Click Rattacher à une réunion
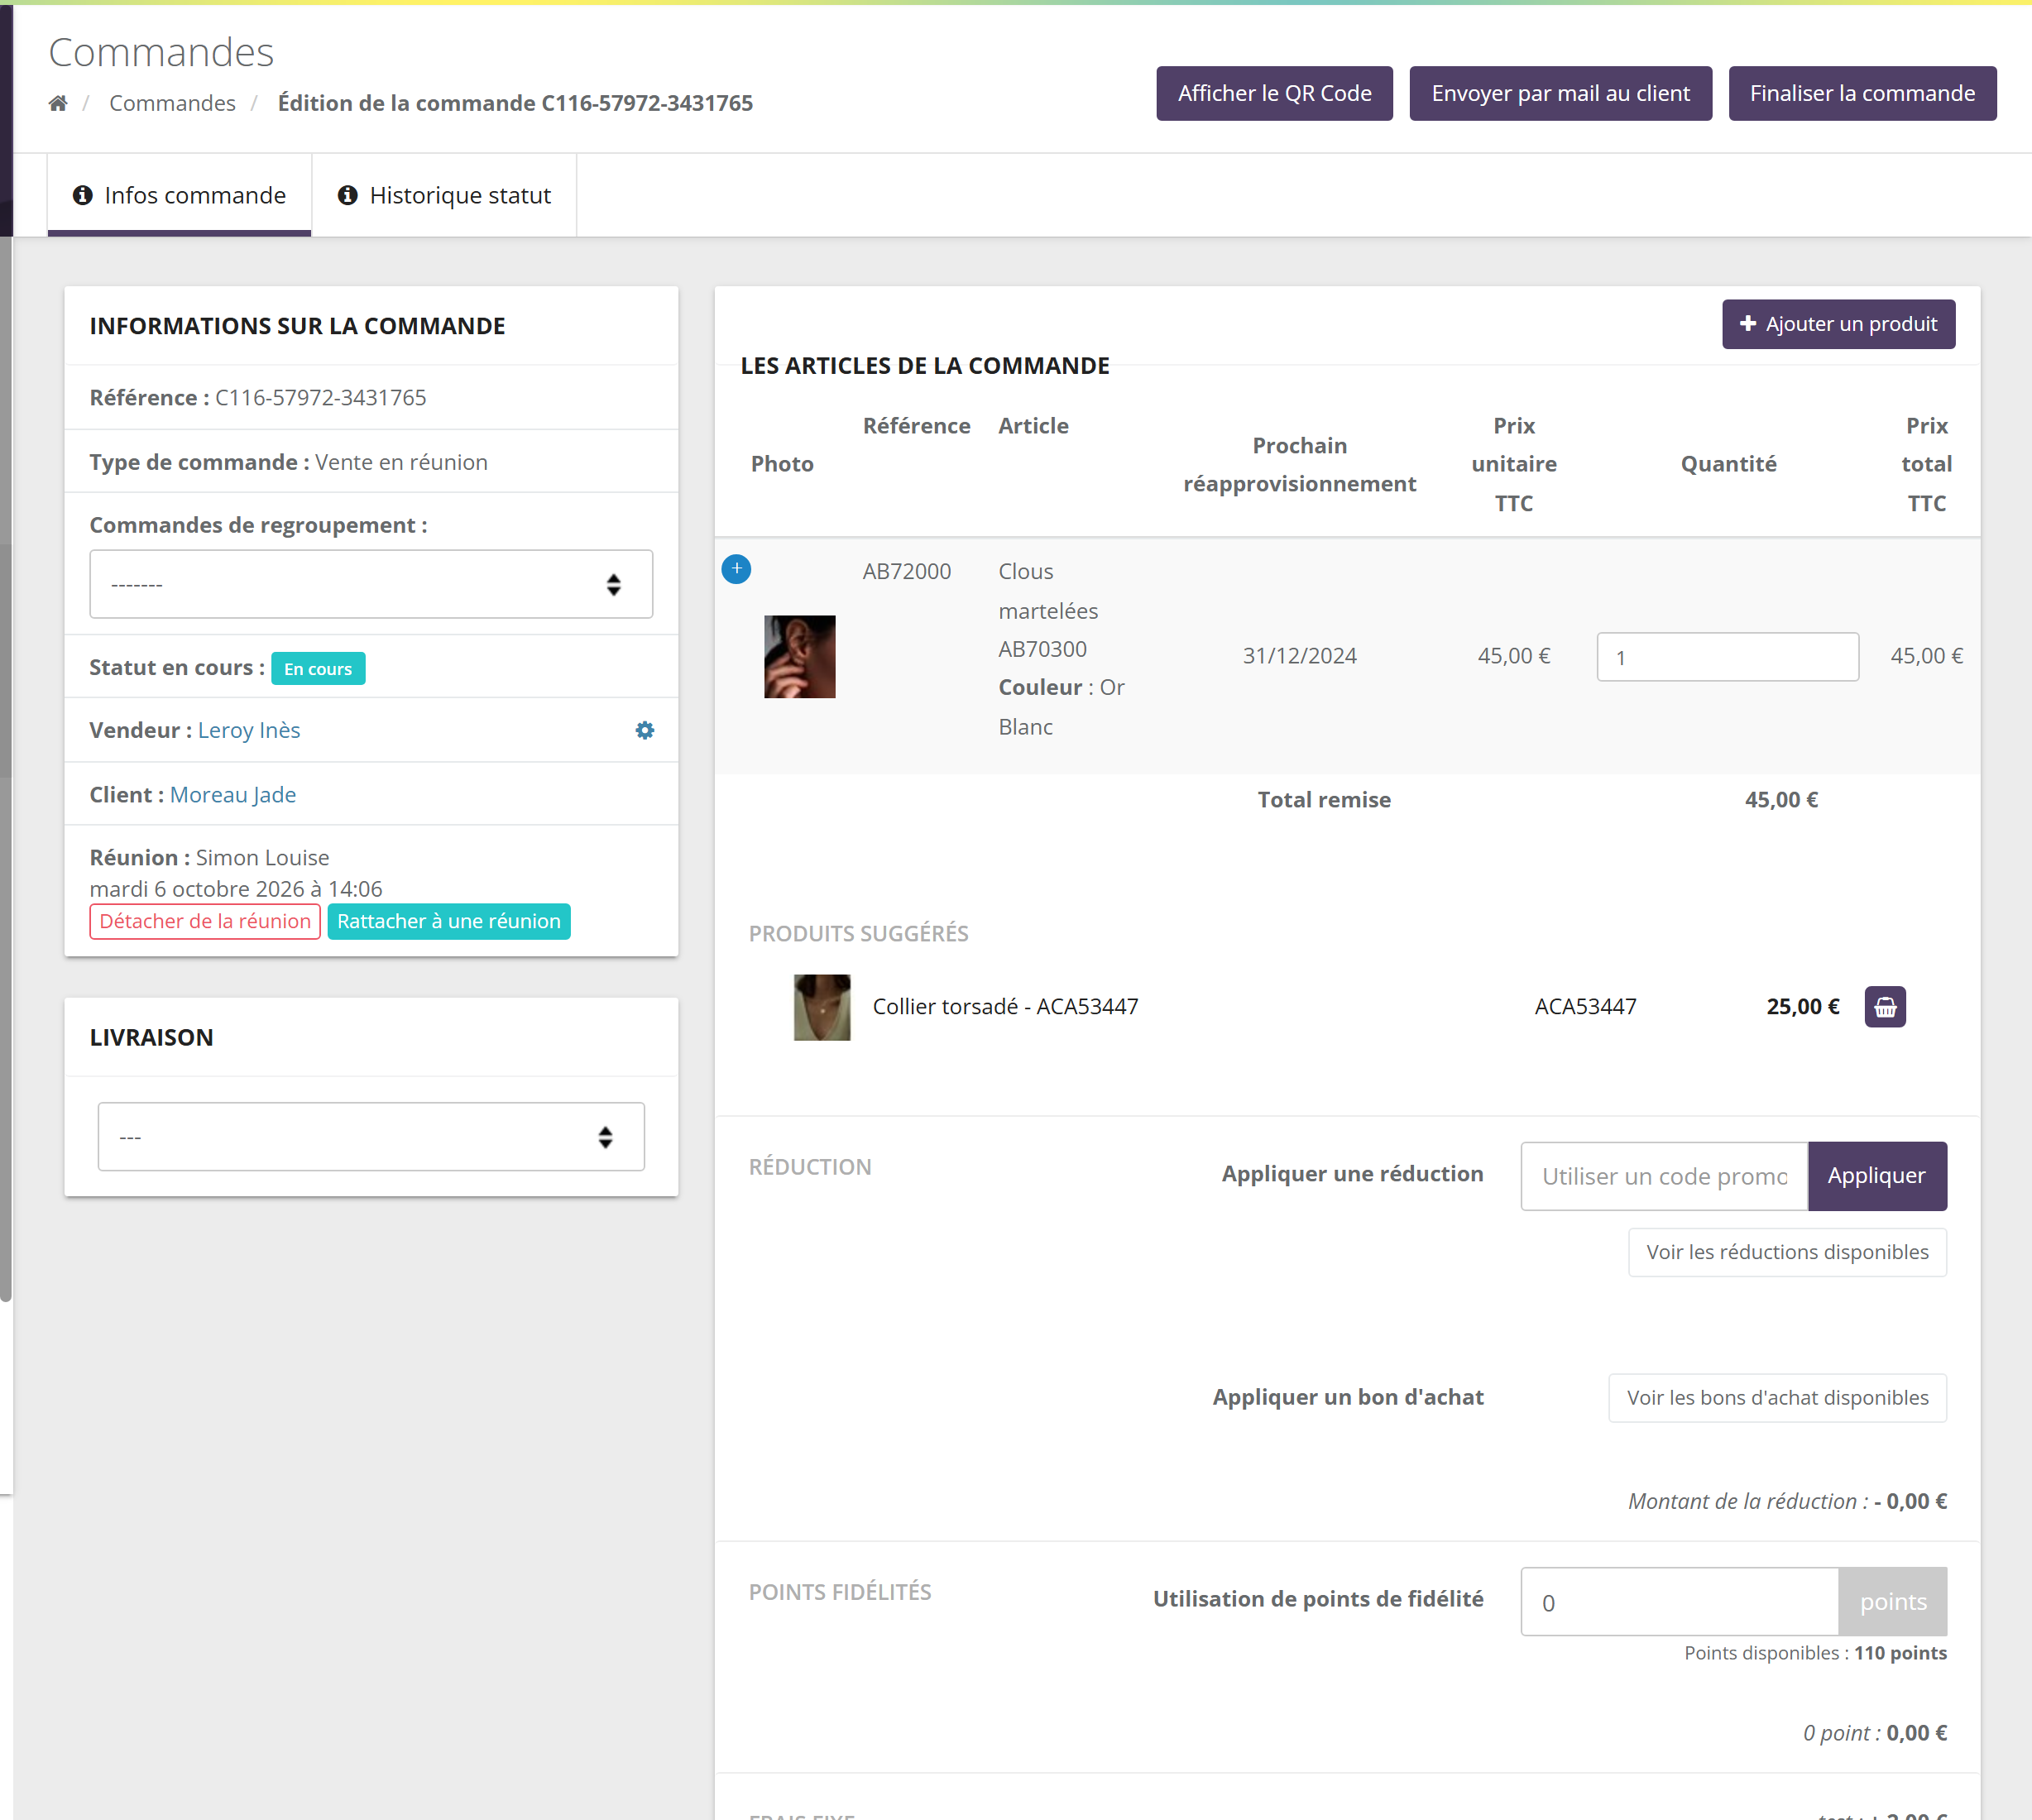 pyautogui.click(x=449, y=921)
